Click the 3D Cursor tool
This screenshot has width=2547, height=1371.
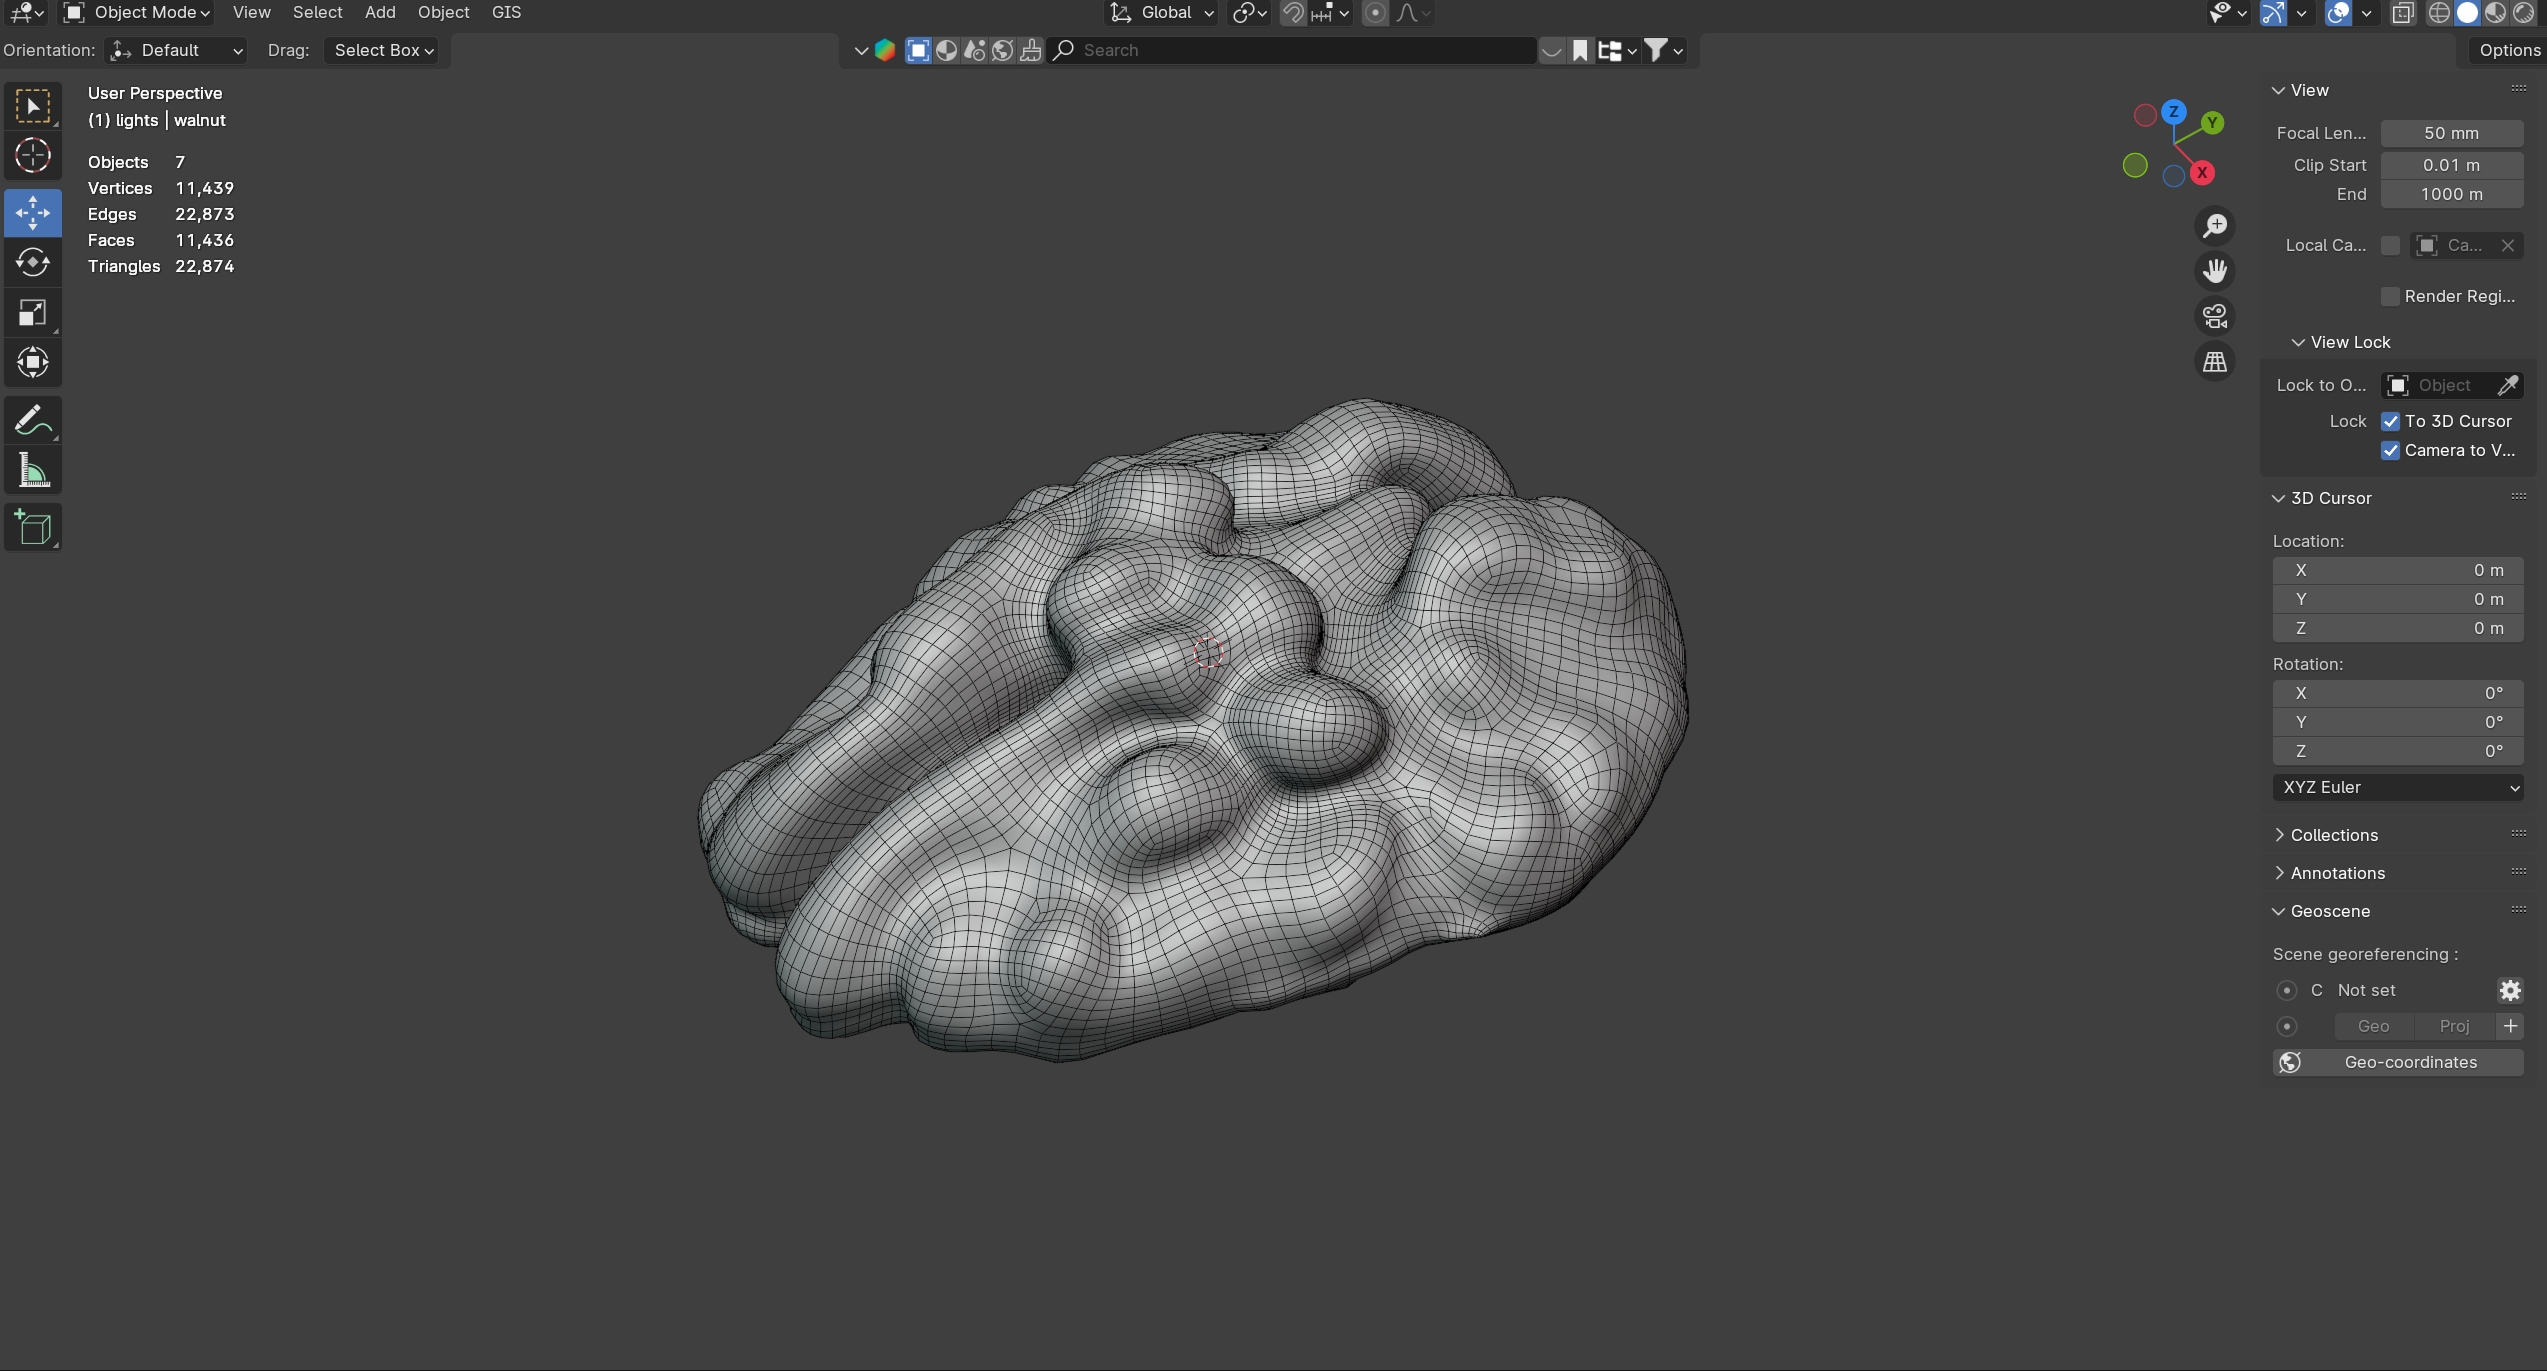[32, 156]
